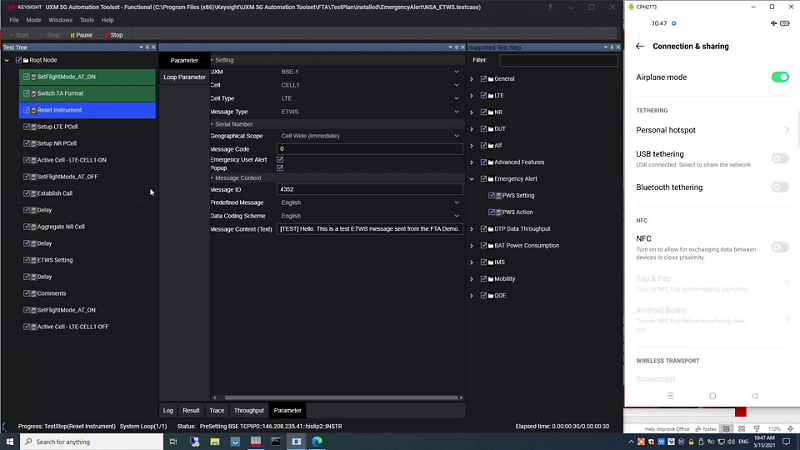Turn off Airplane mode on the phone
This screenshot has width=800, height=450.
780,77
